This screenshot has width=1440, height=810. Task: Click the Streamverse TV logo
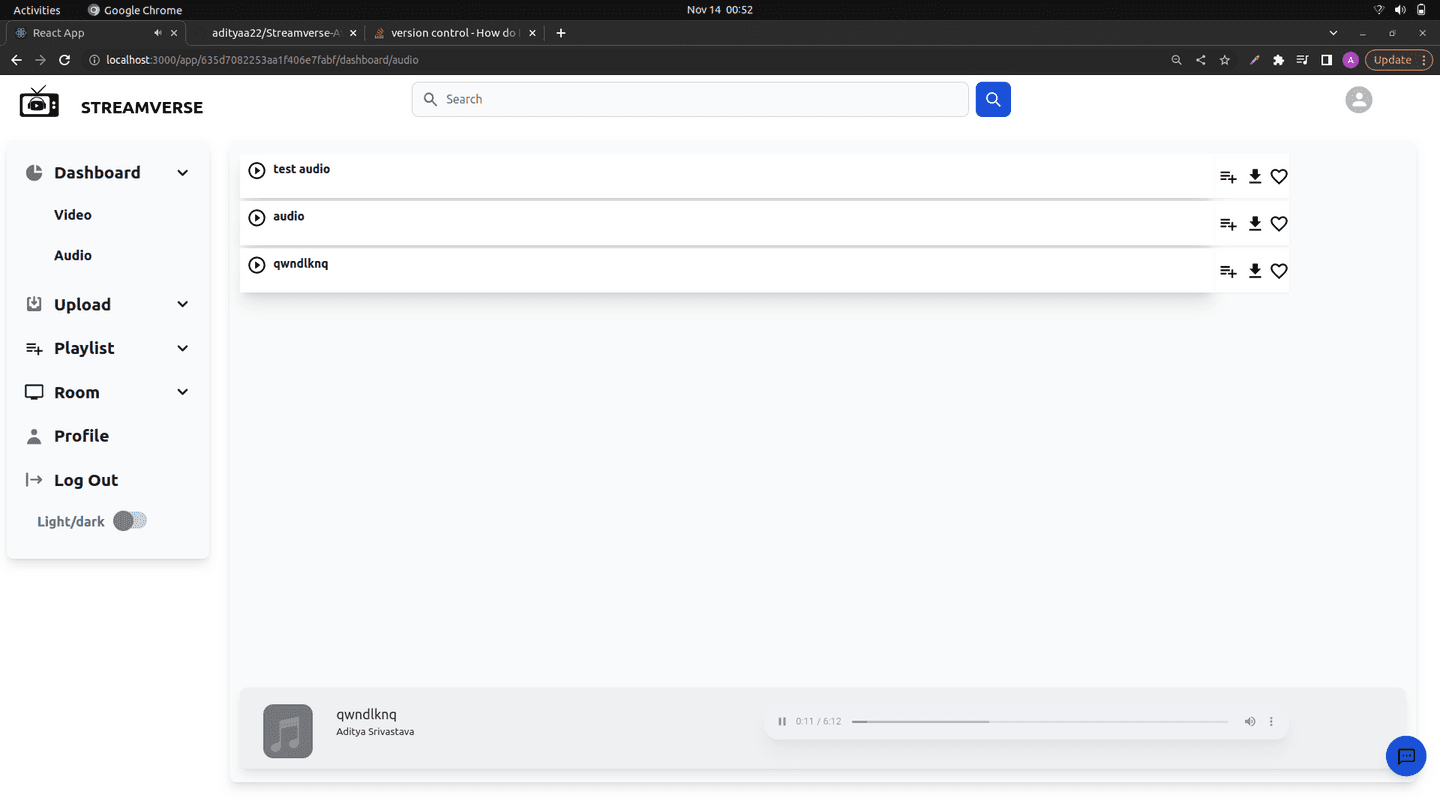pyautogui.click(x=39, y=102)
